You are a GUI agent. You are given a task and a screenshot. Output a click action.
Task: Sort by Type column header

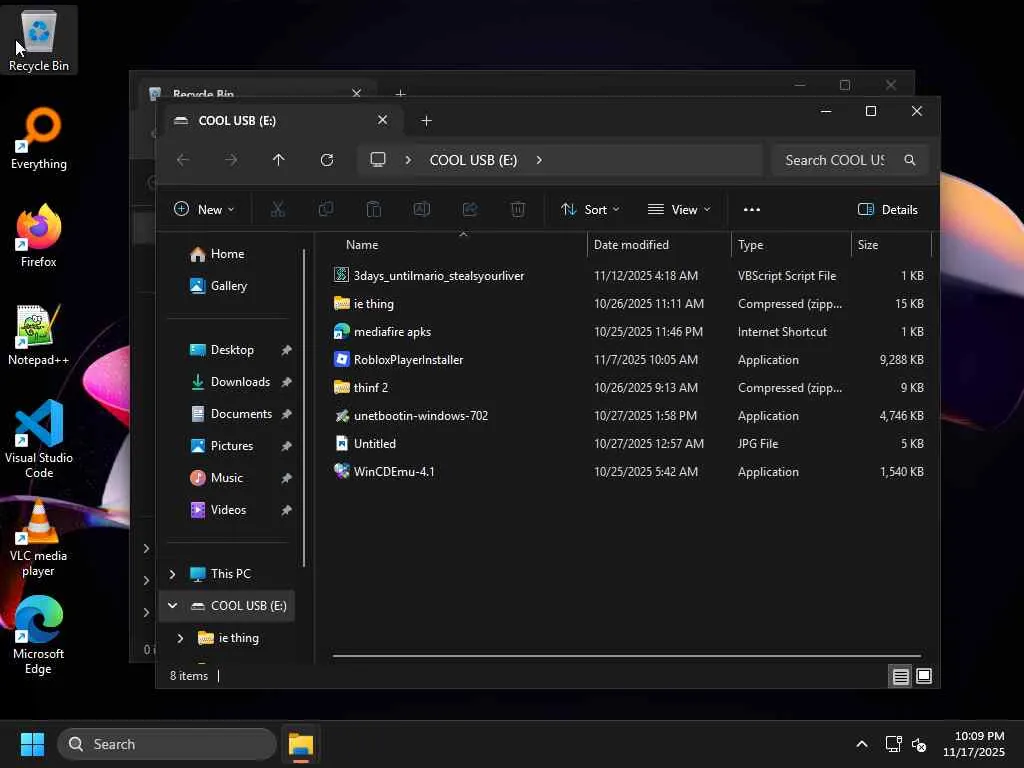coord(791,245)
